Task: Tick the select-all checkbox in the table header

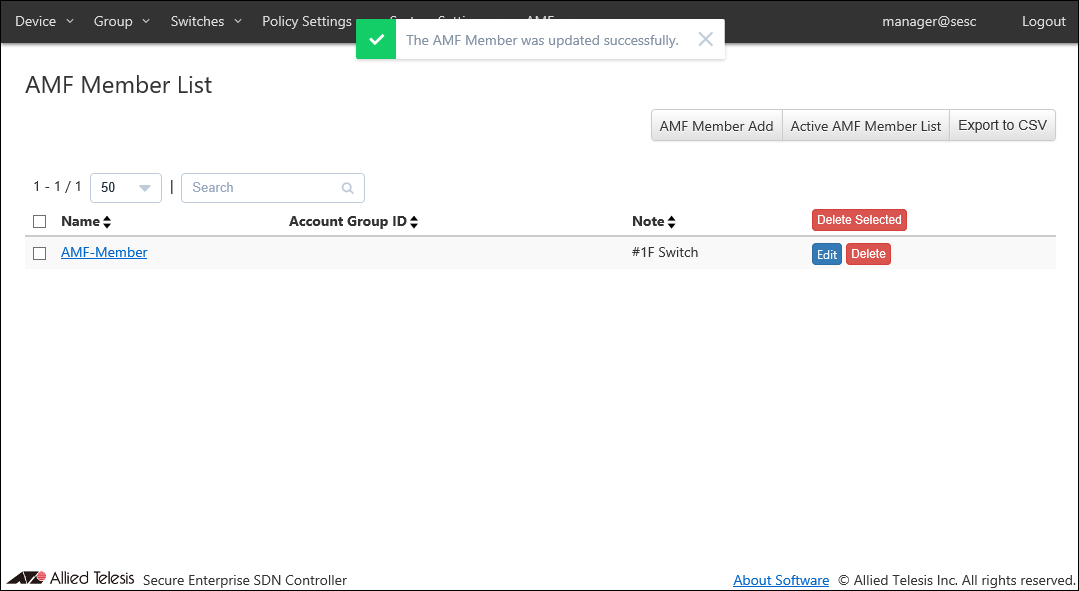Action: [x=40, y=222]
